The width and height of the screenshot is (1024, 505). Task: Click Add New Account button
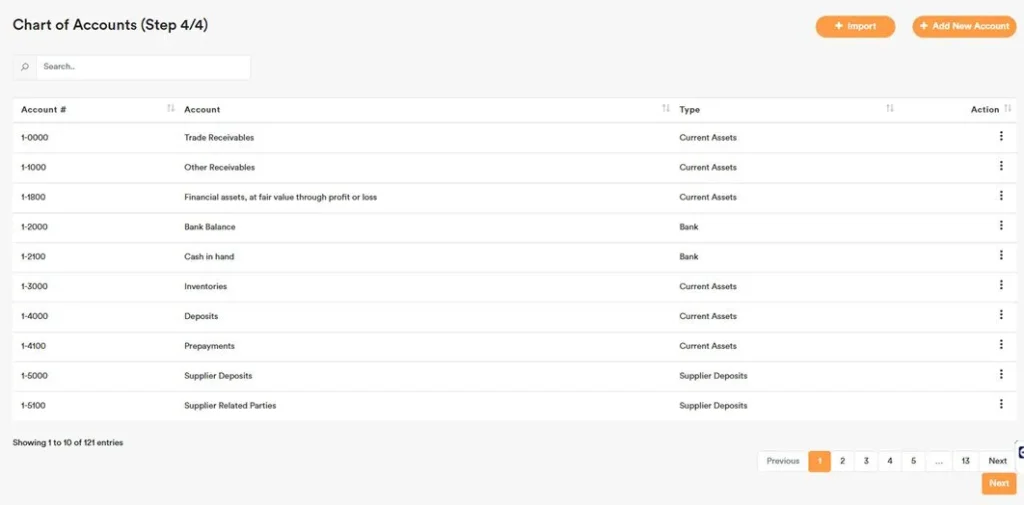(964, 26)
